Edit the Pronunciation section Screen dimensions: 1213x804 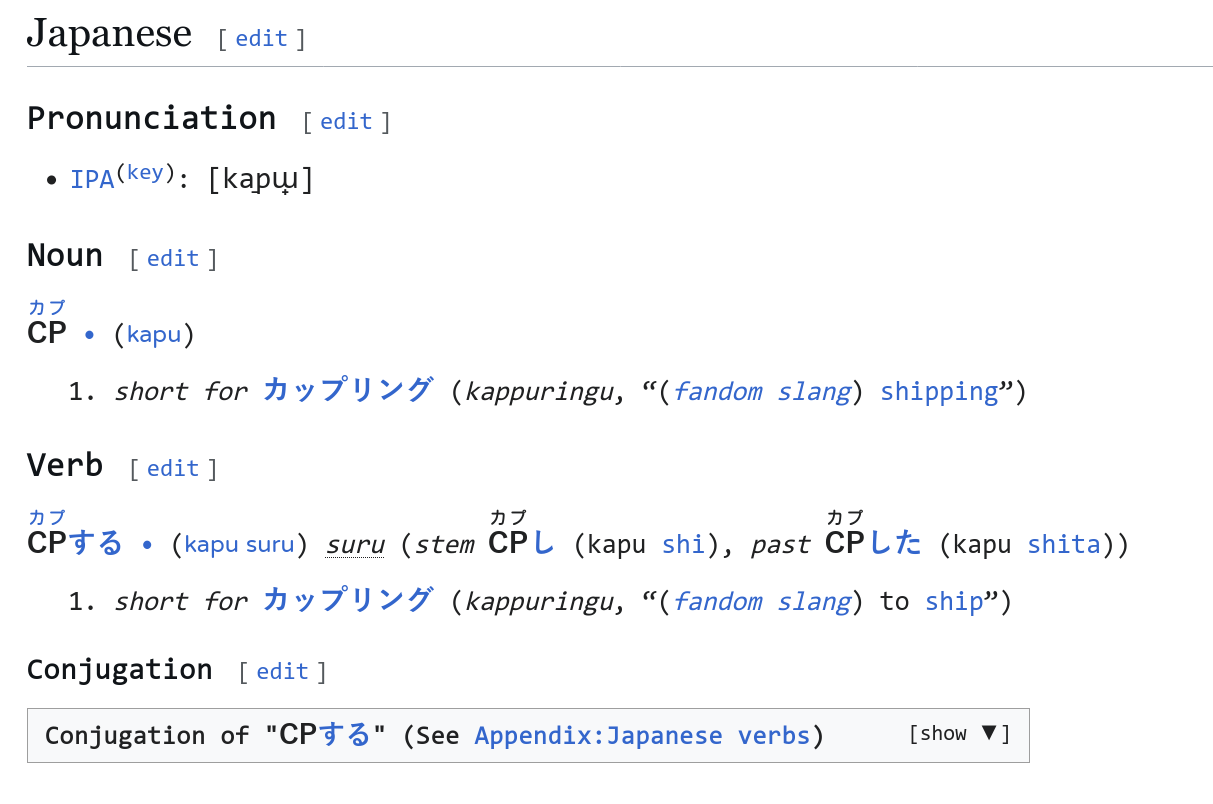pos(346,122)
